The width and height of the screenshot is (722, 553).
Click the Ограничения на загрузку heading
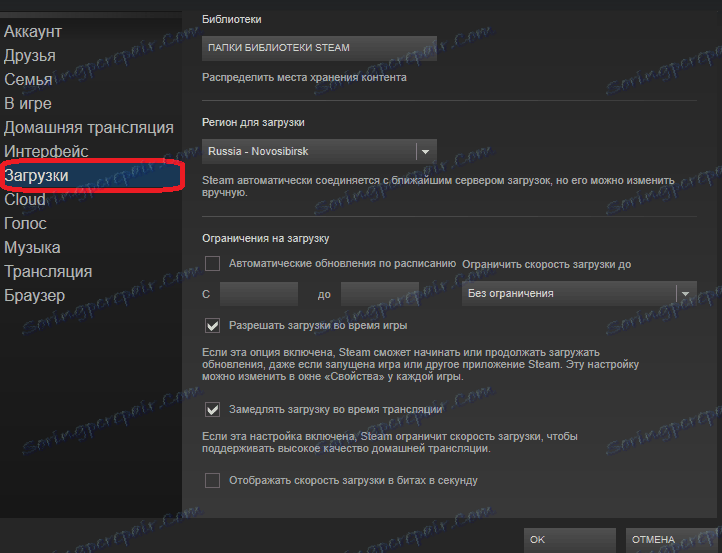pyautogui.click(x=266, y=239)
